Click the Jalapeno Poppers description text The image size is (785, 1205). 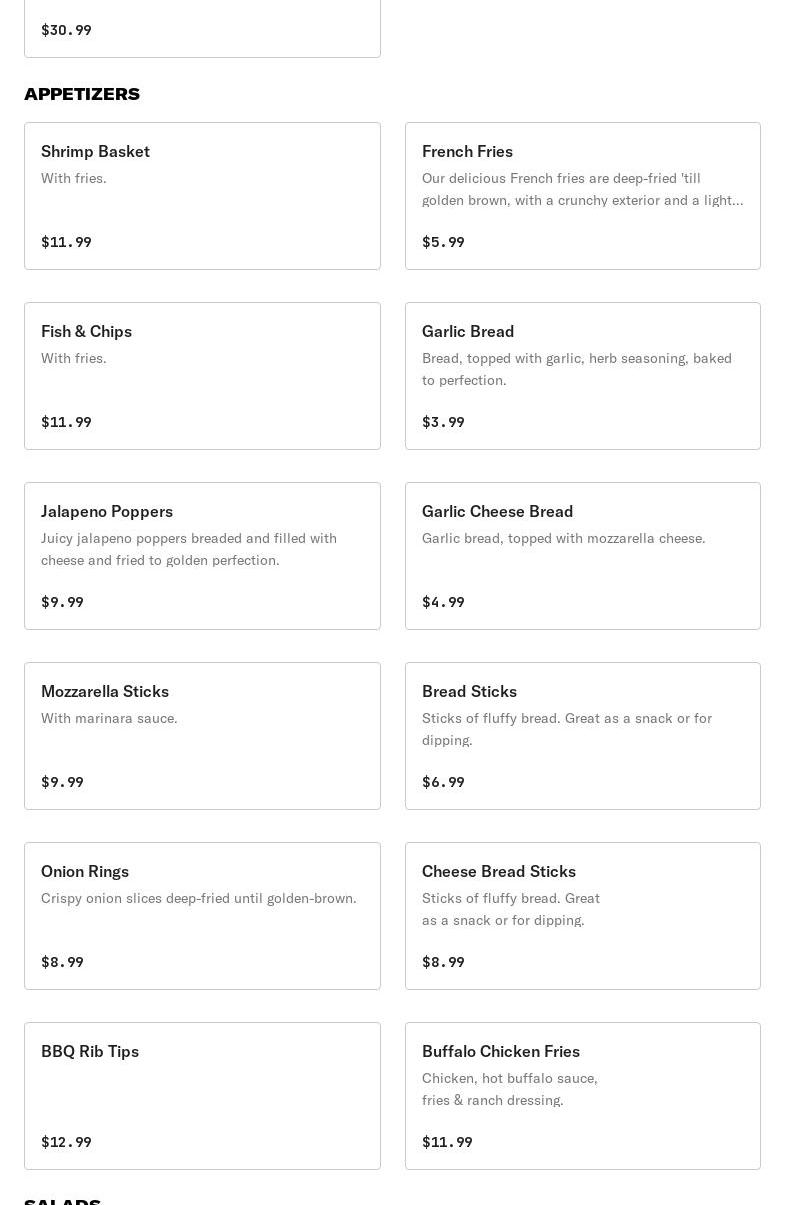[189, 549]
